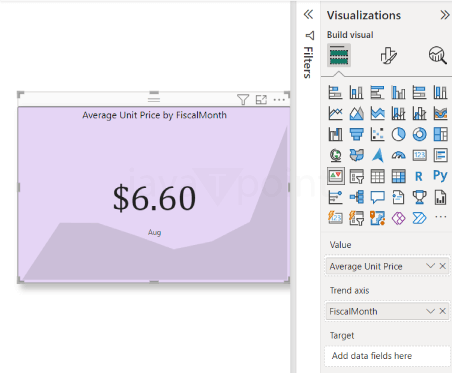Select the smart narrative visual
This screenshot has height=373, width=452.
[x=398, y=197]
